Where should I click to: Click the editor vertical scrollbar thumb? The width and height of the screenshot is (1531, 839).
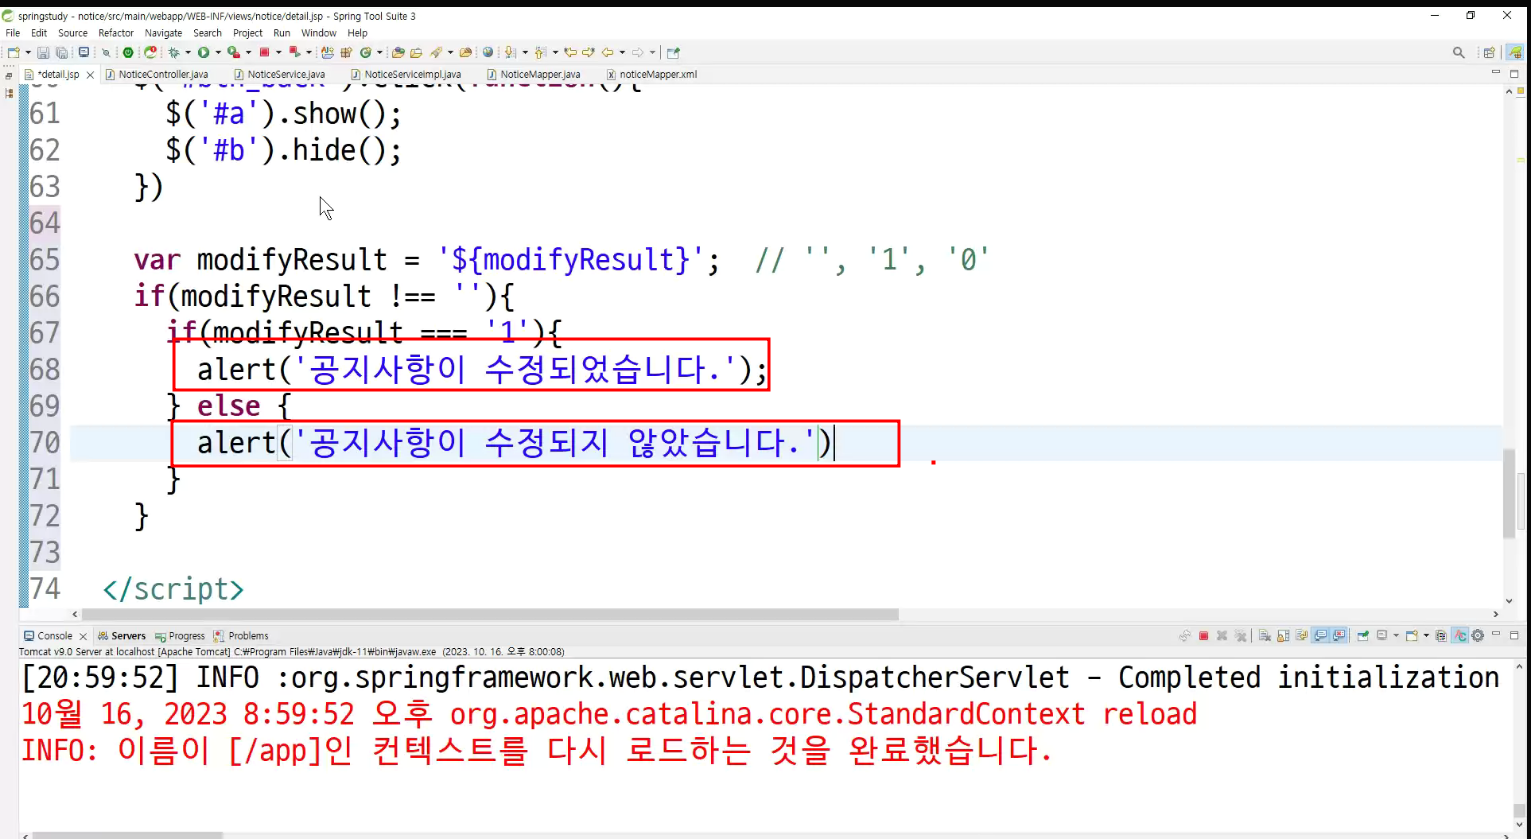(1509, 493)
